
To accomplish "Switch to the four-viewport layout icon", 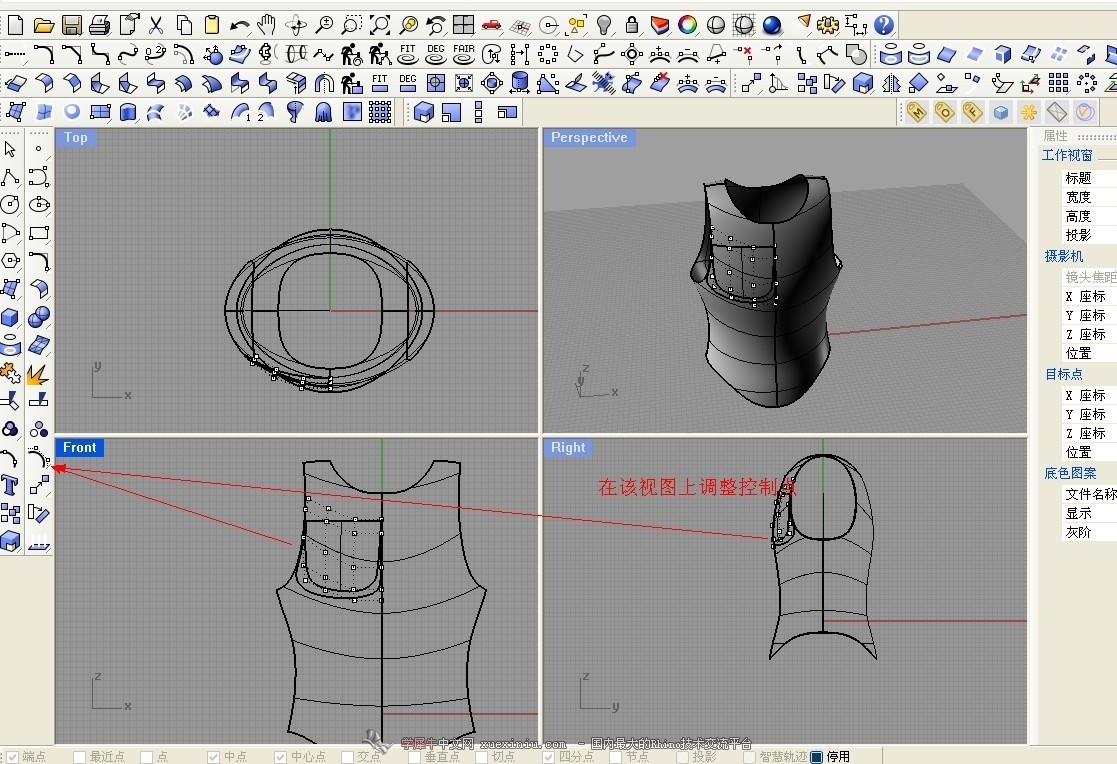I will [x=463, y=26].
